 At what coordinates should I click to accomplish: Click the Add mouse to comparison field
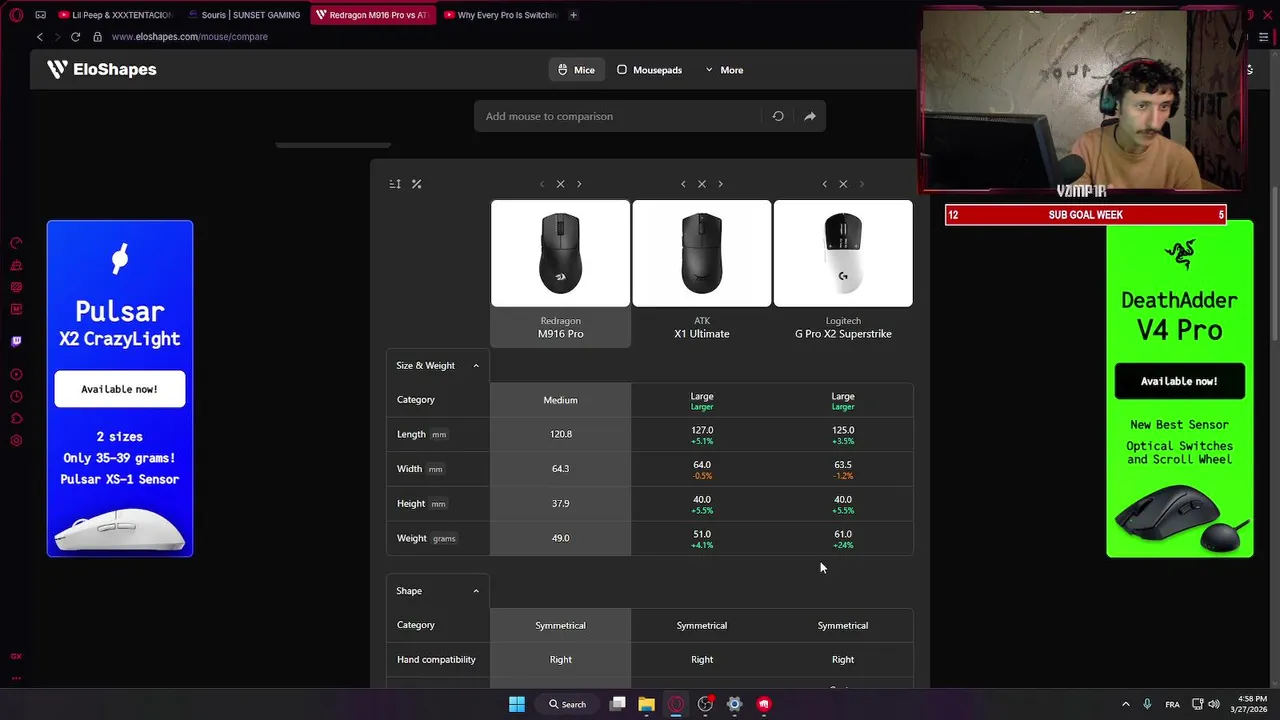[x=618, y=116]
